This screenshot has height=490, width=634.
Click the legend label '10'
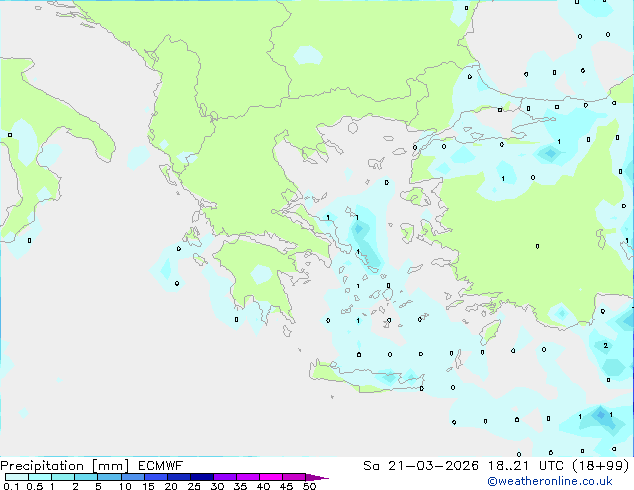tap(125, 486)
